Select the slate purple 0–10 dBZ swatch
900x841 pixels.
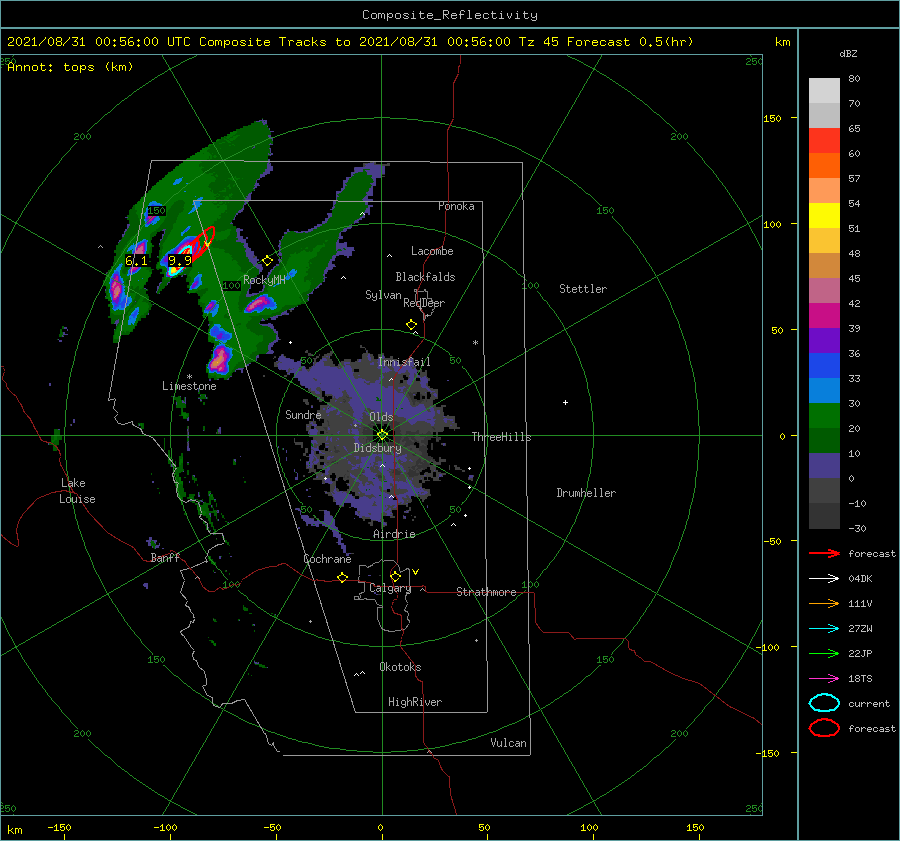point(824,466)
